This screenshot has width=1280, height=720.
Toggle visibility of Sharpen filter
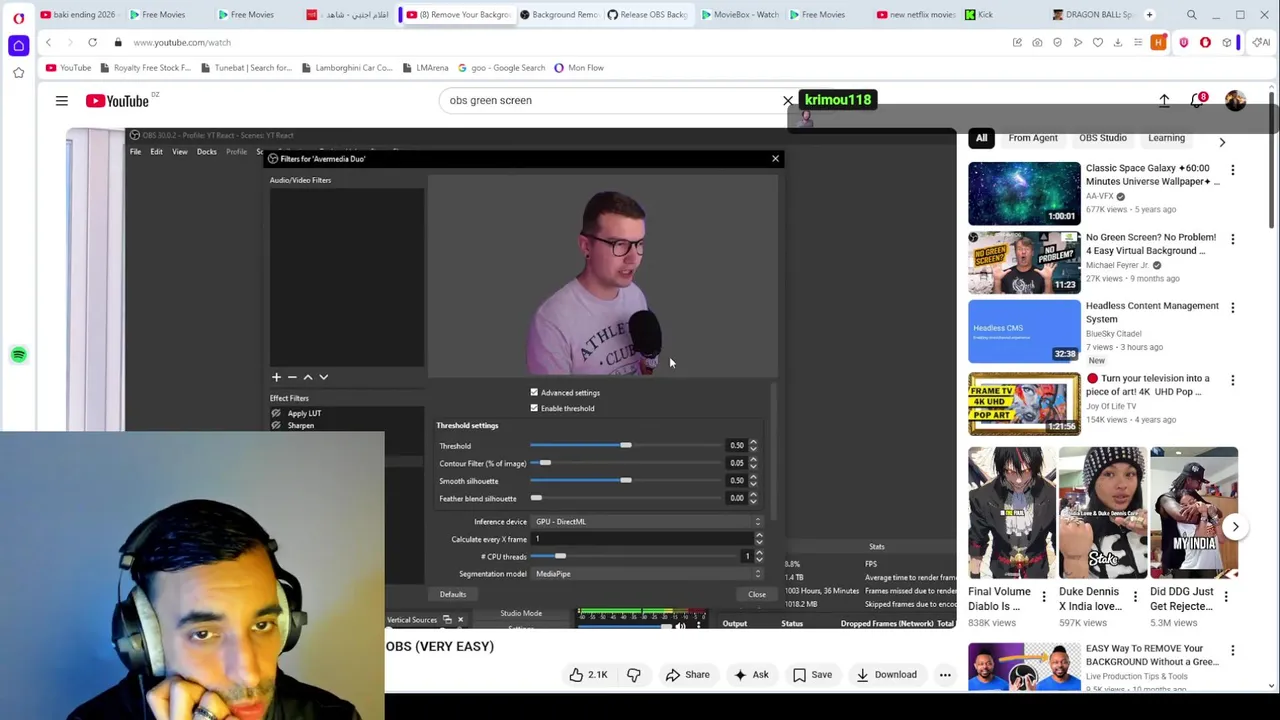(x=276, y=426)
